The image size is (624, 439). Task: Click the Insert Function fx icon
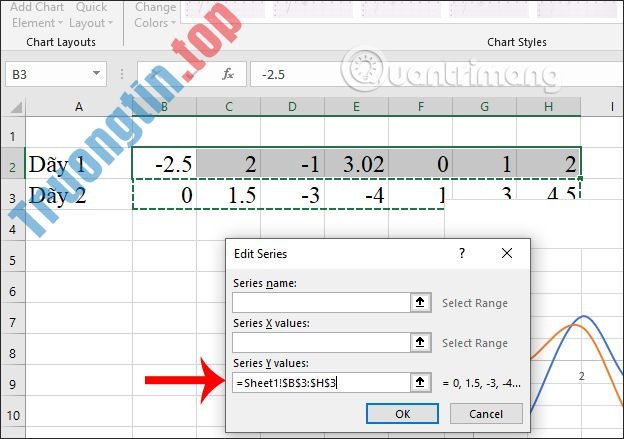pos(228,74)
